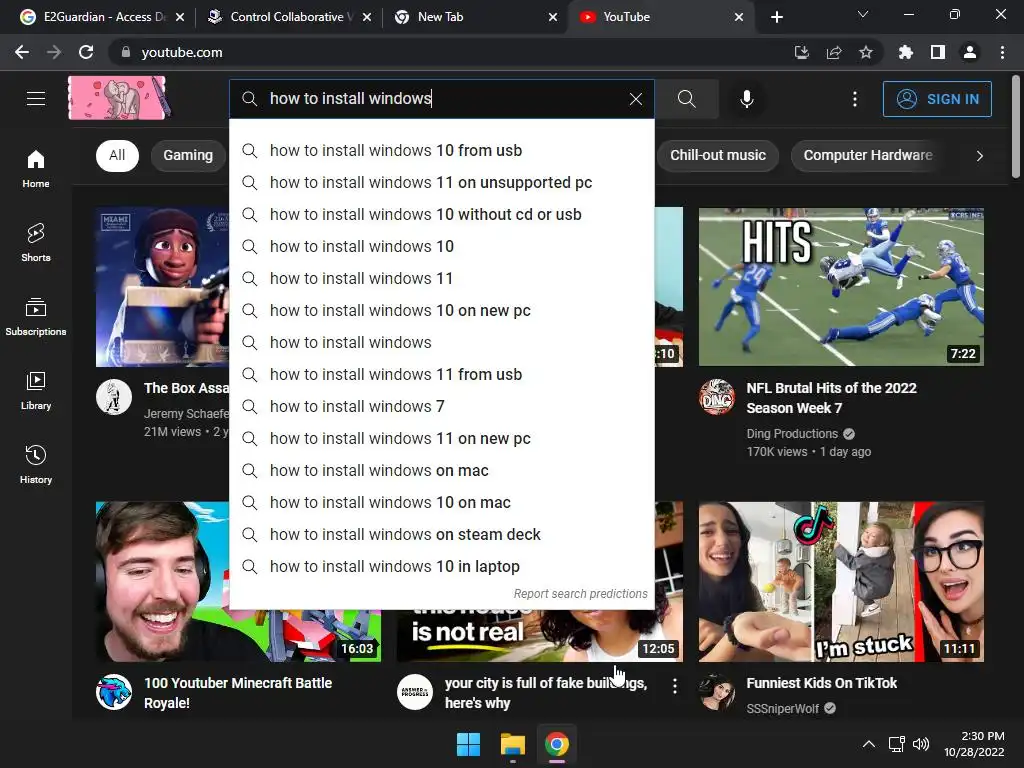1024x768 pixels.
Task: Choose suggestion 'how to install windows on mac'
Action: point(441,470)
